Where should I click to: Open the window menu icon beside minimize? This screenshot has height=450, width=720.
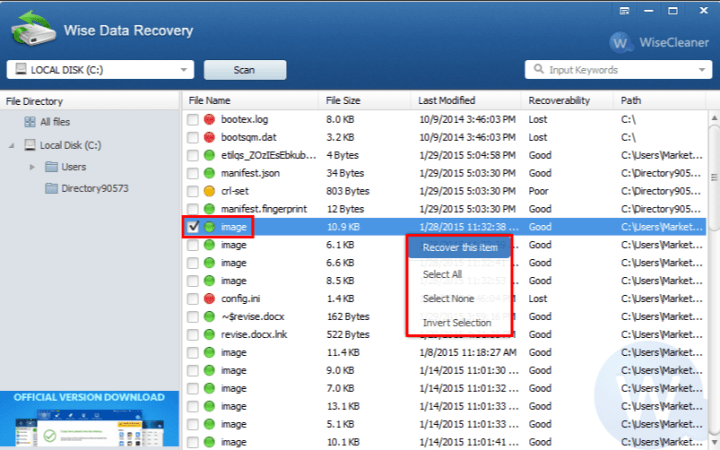(x=624, y=11)
